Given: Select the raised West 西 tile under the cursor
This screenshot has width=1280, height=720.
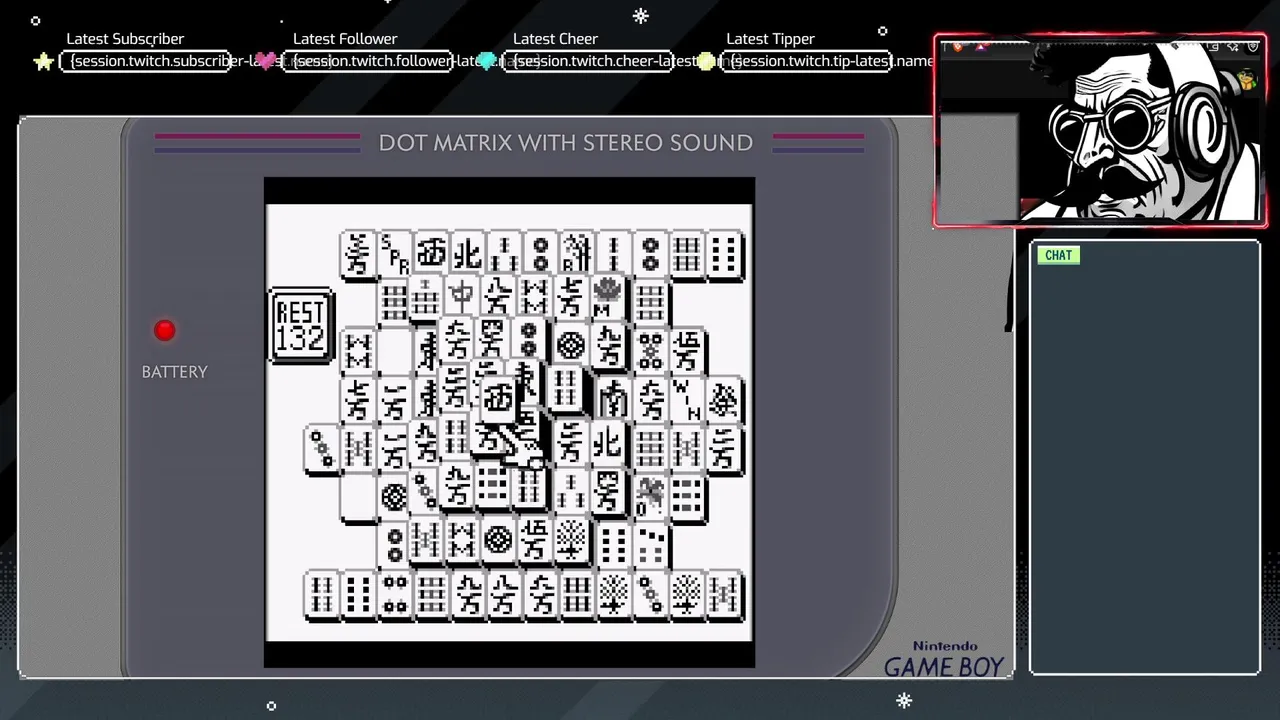Looking at the screenshot, I should 498,399.
